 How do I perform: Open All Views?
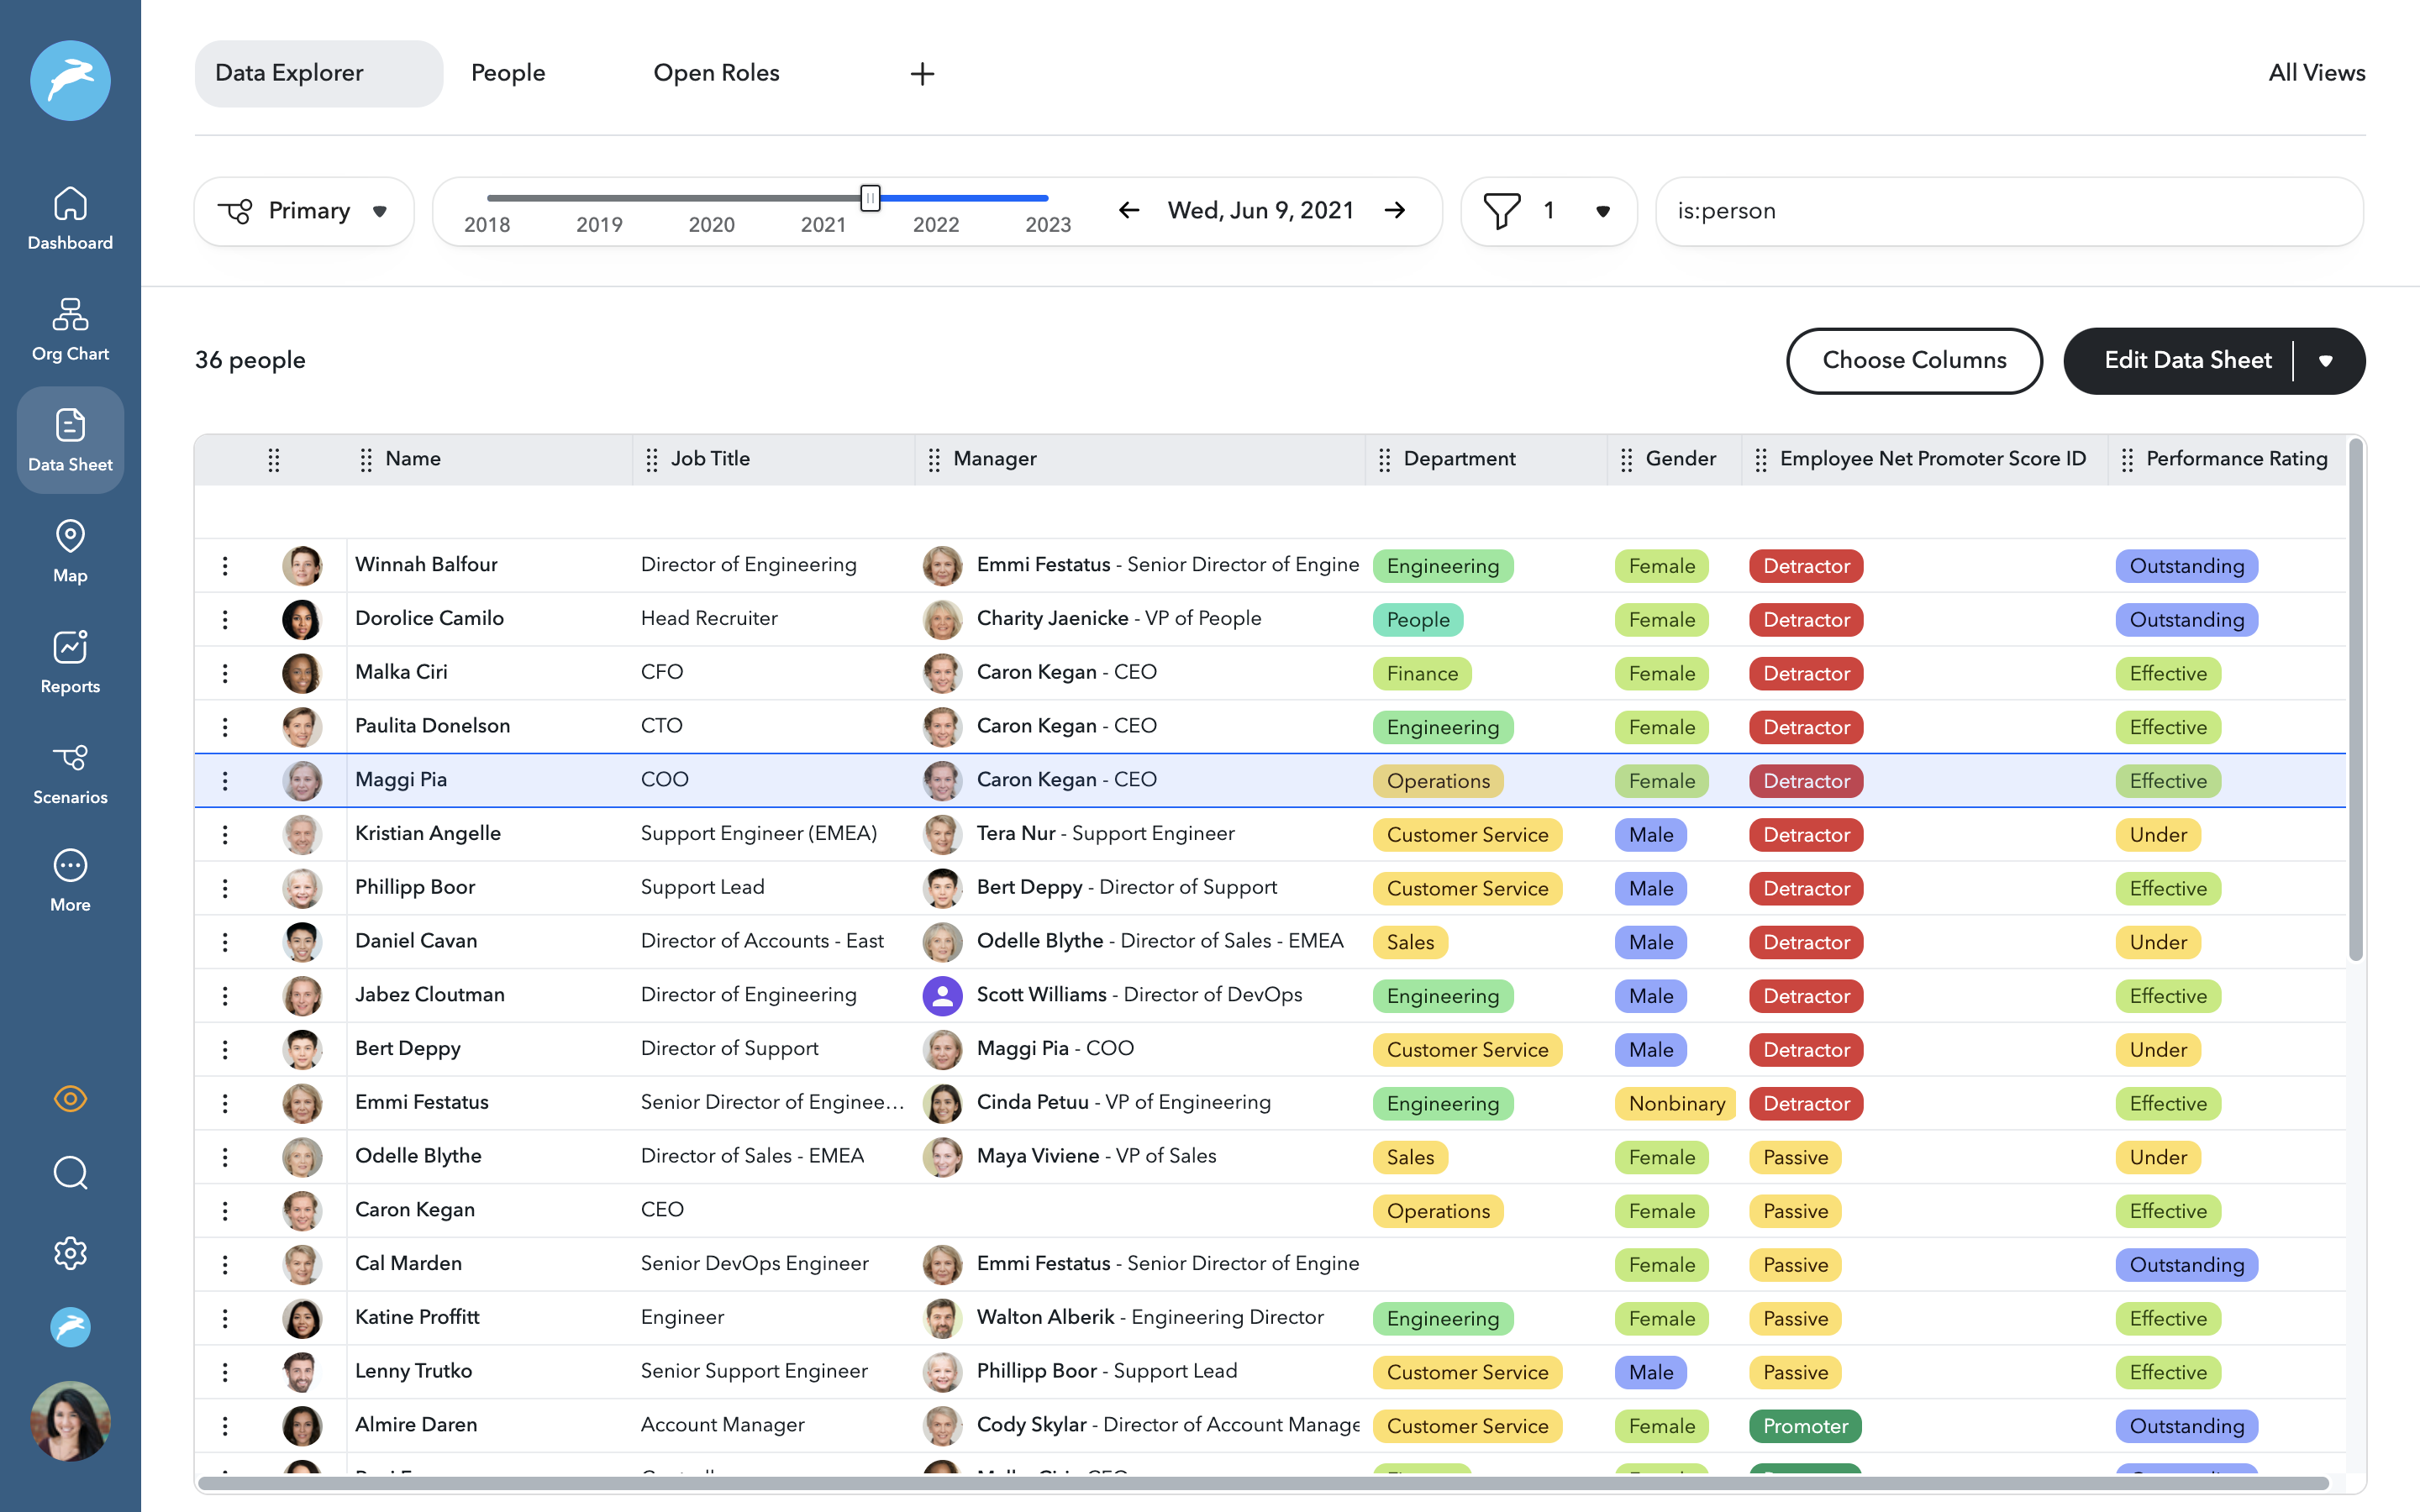[2316, 73]
